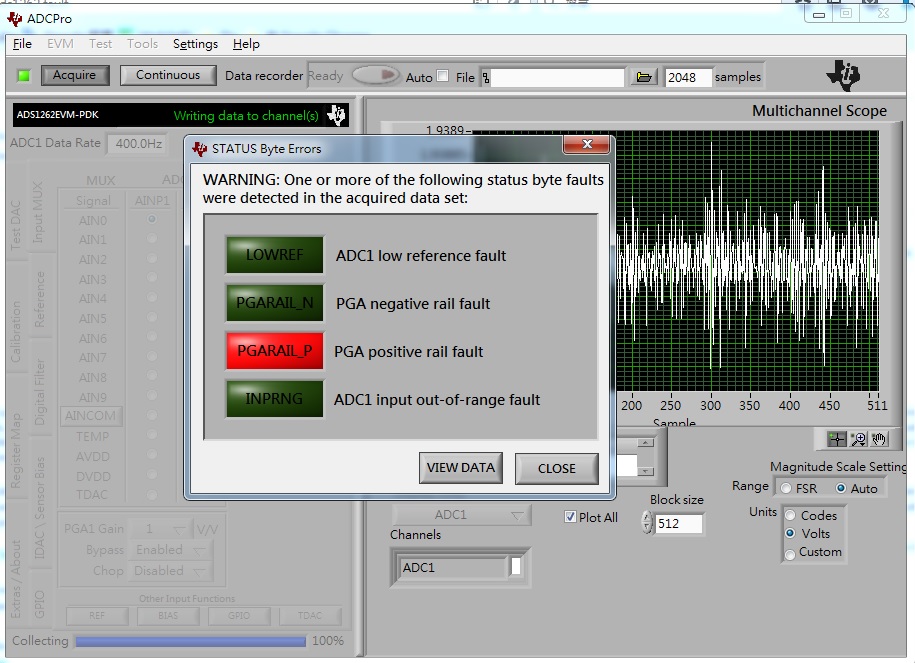
Task: Open the file browse folder icon
Action: (644, 77)
